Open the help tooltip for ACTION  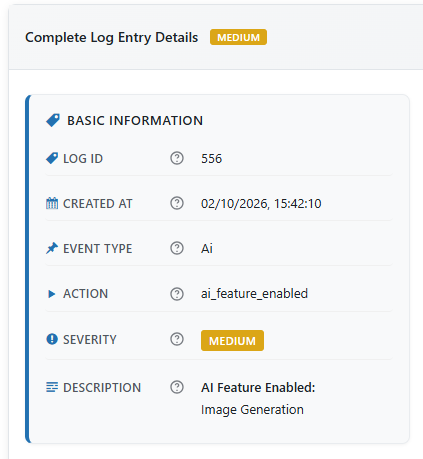(x=177, y=294)
